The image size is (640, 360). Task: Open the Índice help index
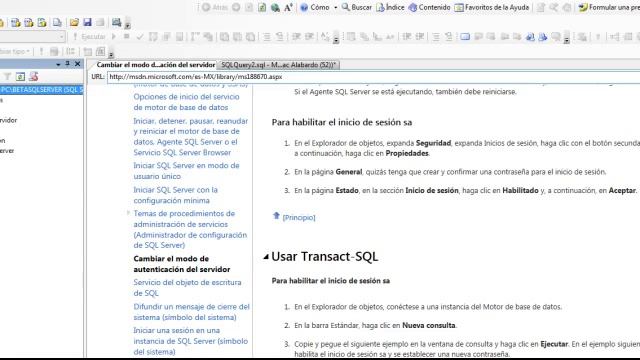(390, 7)
